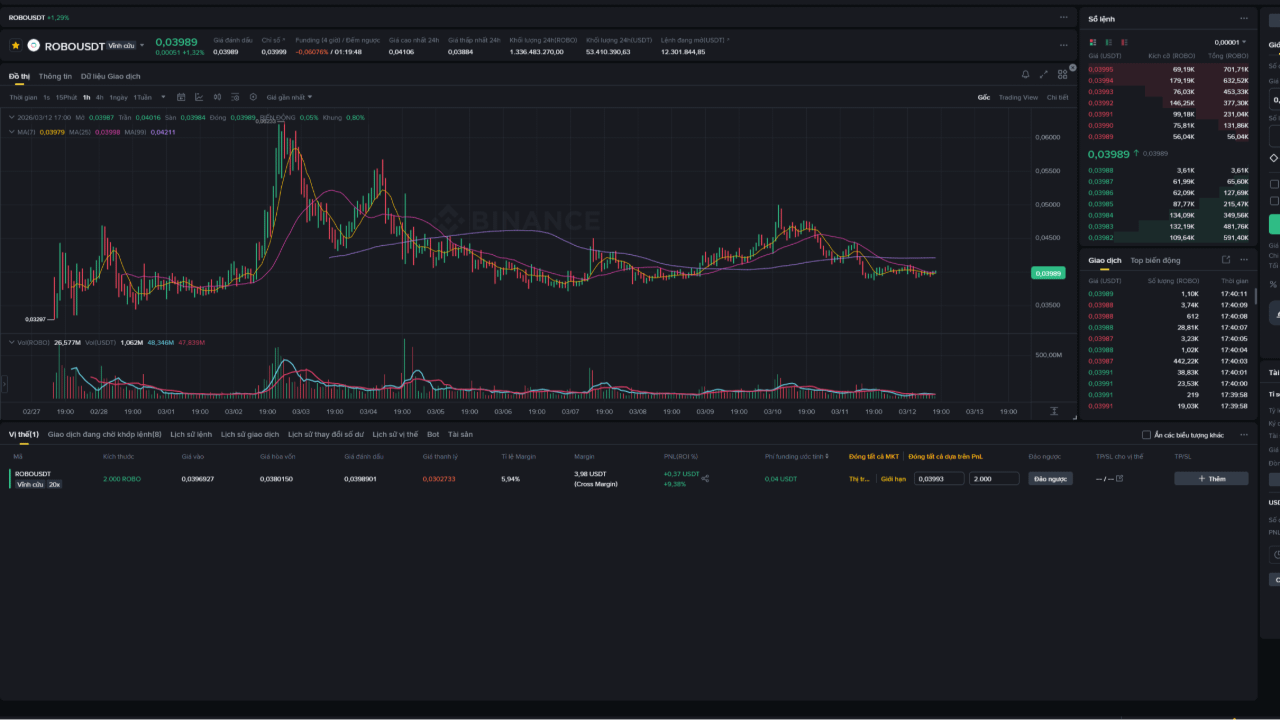Select the 1Tuần interval
Image resolution: width=1280 pixels, height=720 pixels.
[x=142, y=97]
